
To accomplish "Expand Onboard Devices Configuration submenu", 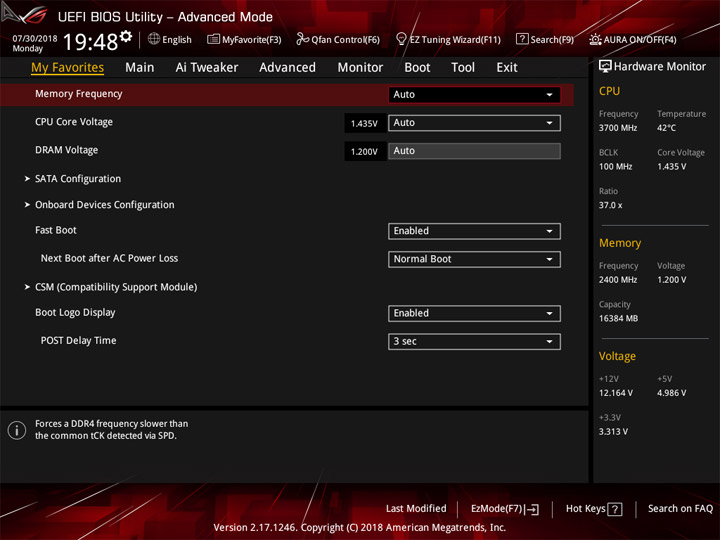I will click(104, 205).
